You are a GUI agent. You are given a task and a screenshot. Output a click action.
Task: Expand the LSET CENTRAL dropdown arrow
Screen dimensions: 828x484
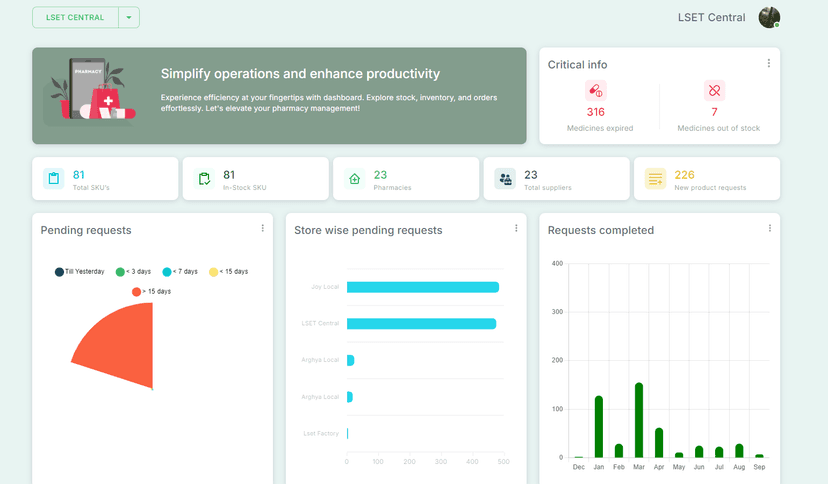pyautogui.click(x=129, y=17)
